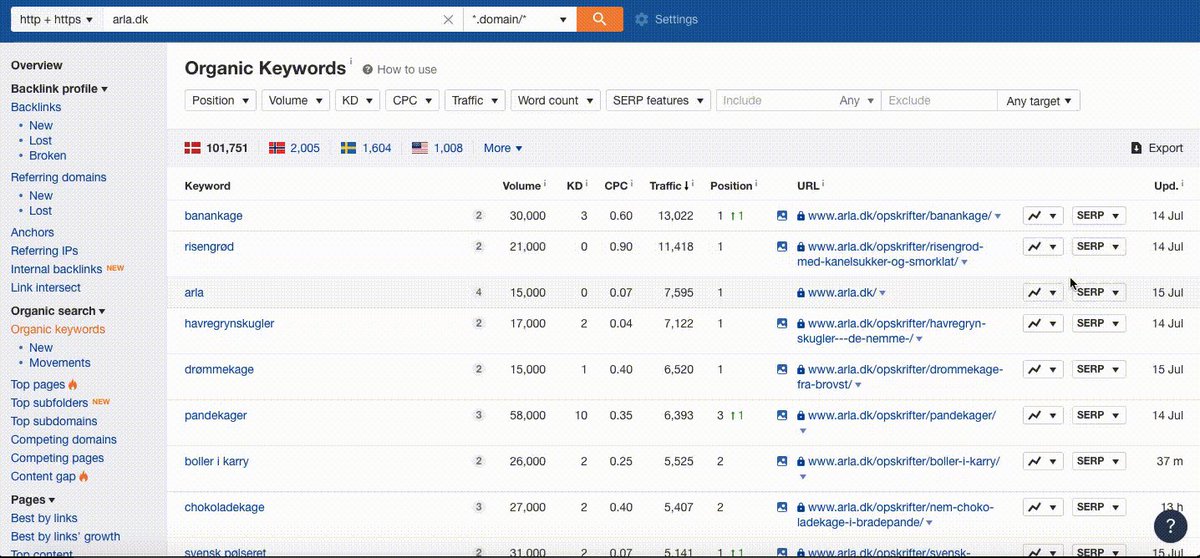
Task: Open Broken under Backlinks
Action: [x=48, y=156]
